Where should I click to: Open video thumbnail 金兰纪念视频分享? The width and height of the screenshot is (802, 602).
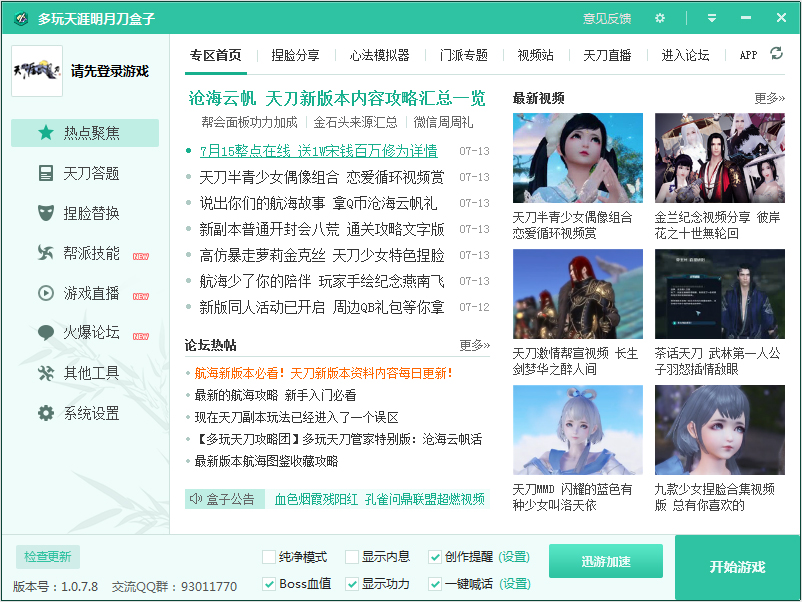tap(720, 158)
